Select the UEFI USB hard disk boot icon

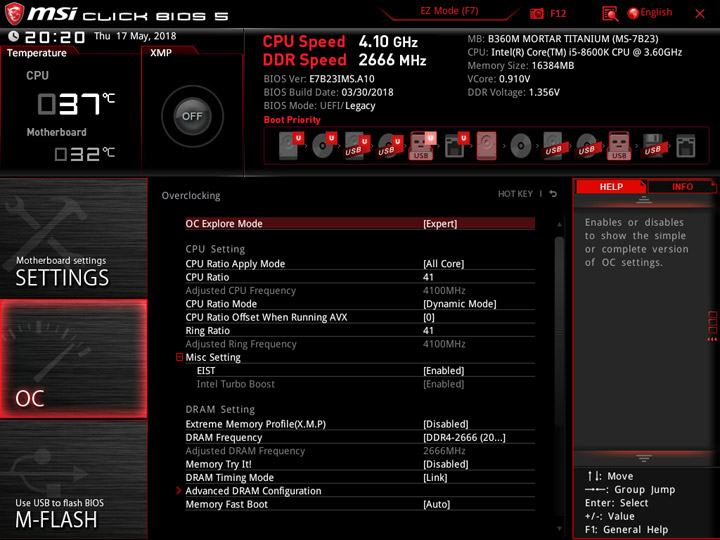[357, 146]
